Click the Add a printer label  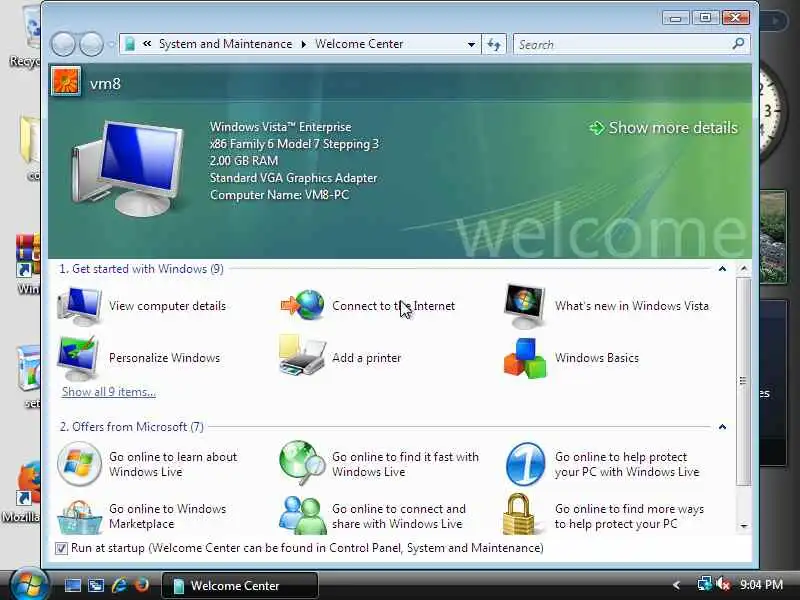366,358
